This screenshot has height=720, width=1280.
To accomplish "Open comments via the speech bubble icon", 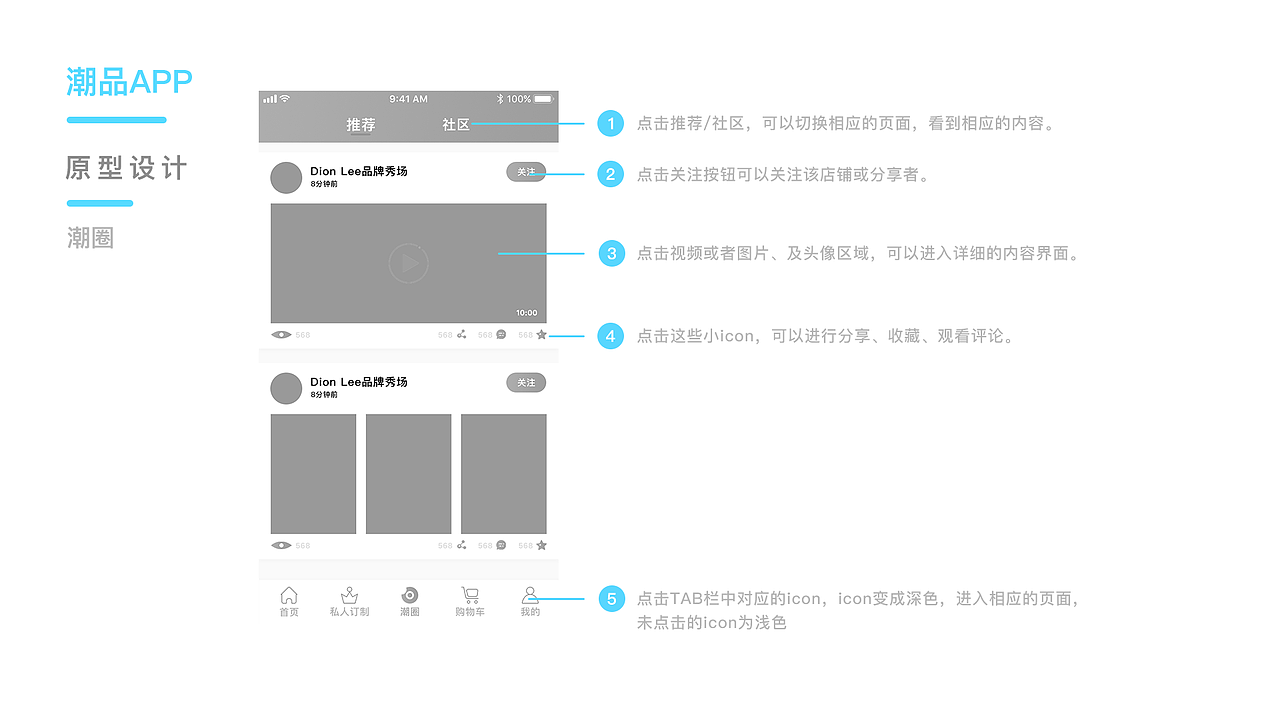I will pos(500,335).
